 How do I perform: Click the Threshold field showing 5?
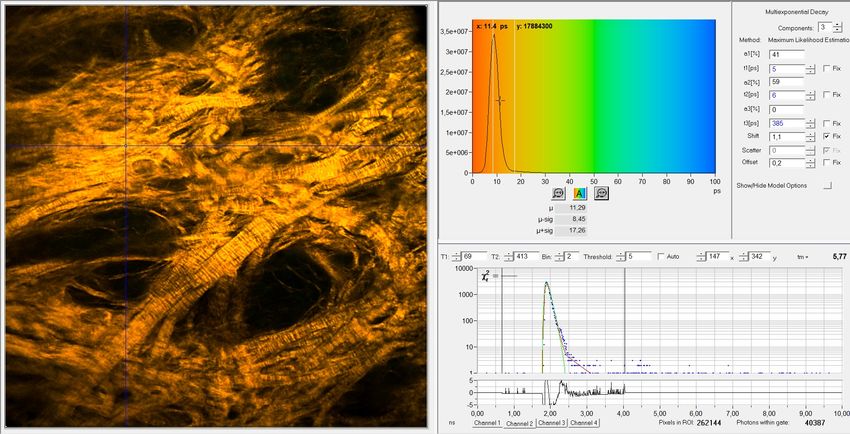[639, 256]
